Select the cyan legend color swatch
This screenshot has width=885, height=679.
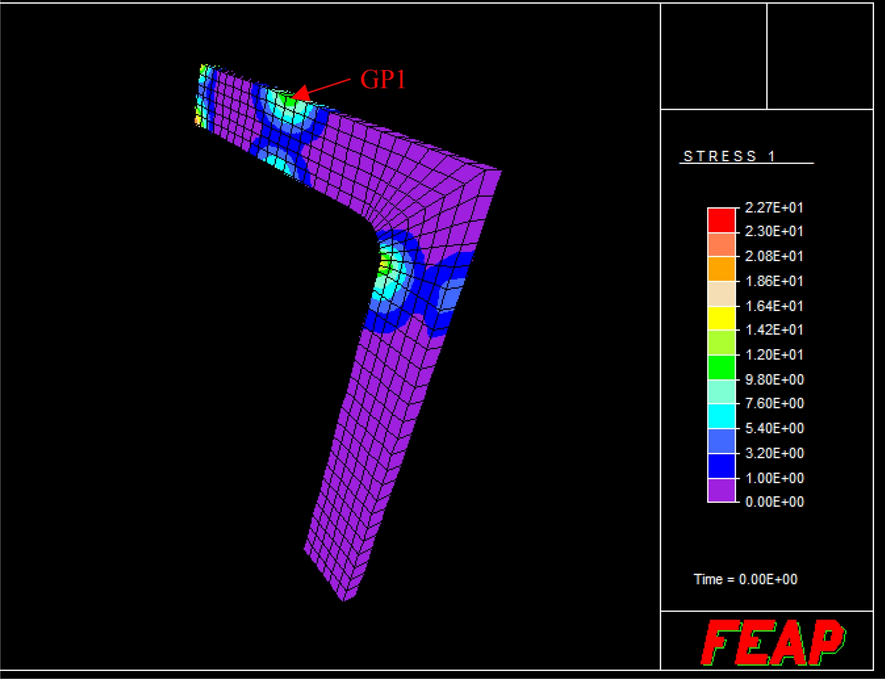point(721,416)
